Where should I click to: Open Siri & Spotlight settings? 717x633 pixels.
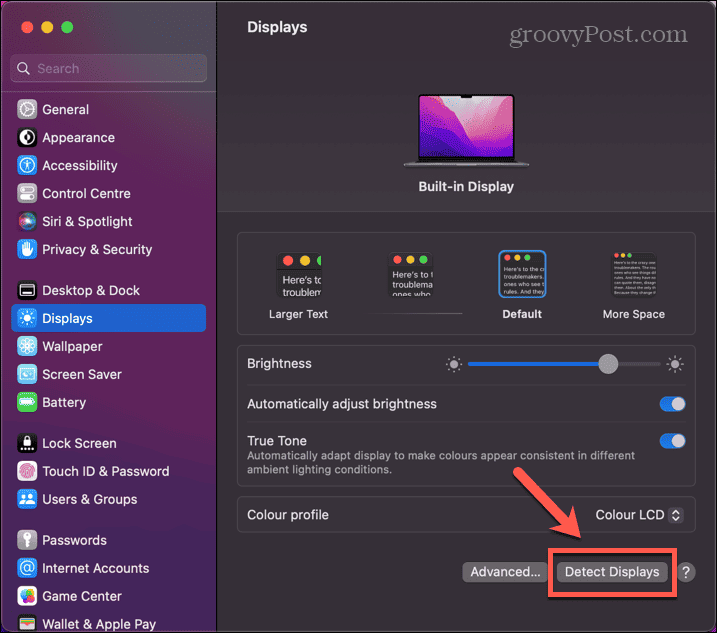pos(108,221)
